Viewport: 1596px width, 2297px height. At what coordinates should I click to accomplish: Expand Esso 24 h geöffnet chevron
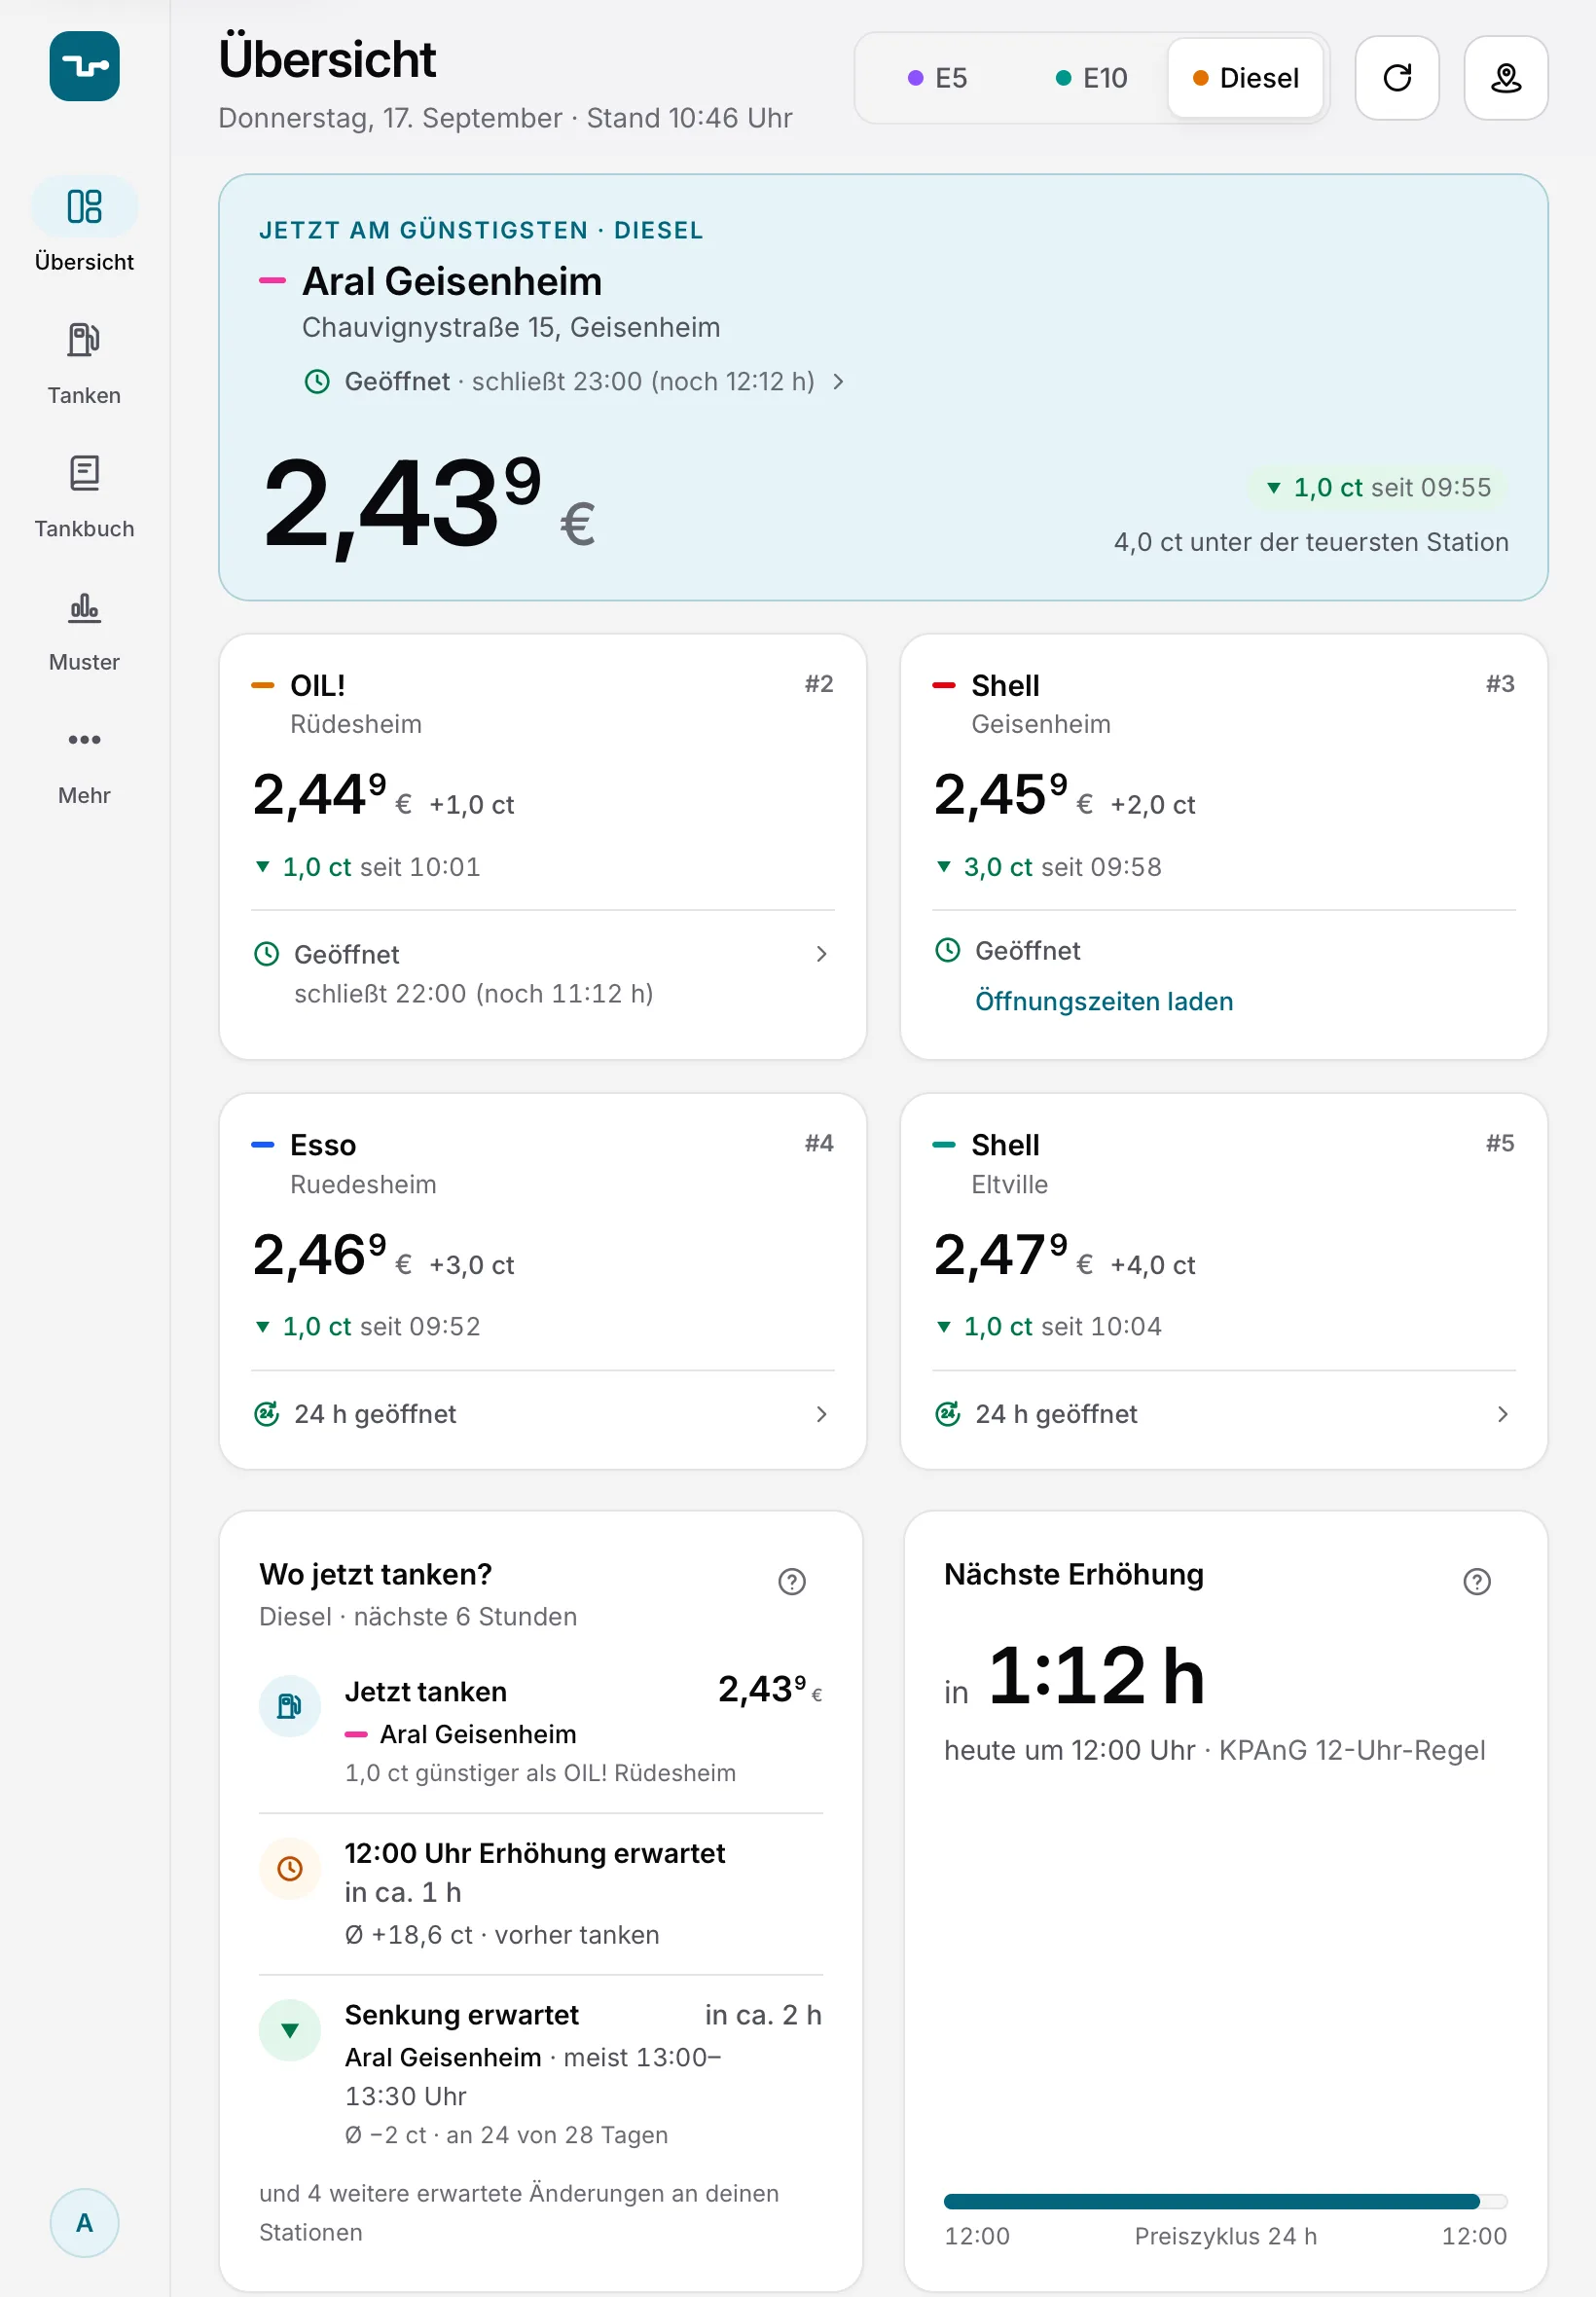[821, 1413]
